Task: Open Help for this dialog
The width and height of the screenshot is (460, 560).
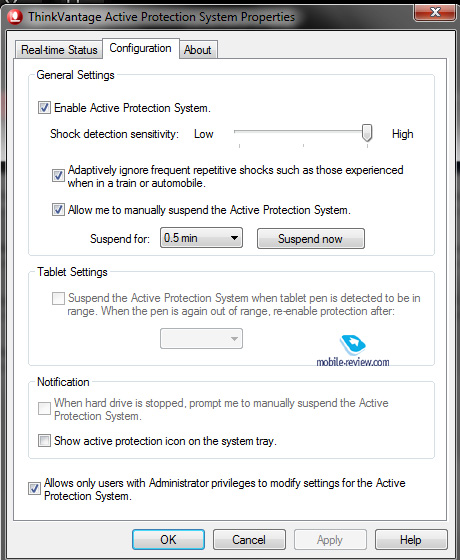Action: [x=411, y=539]
